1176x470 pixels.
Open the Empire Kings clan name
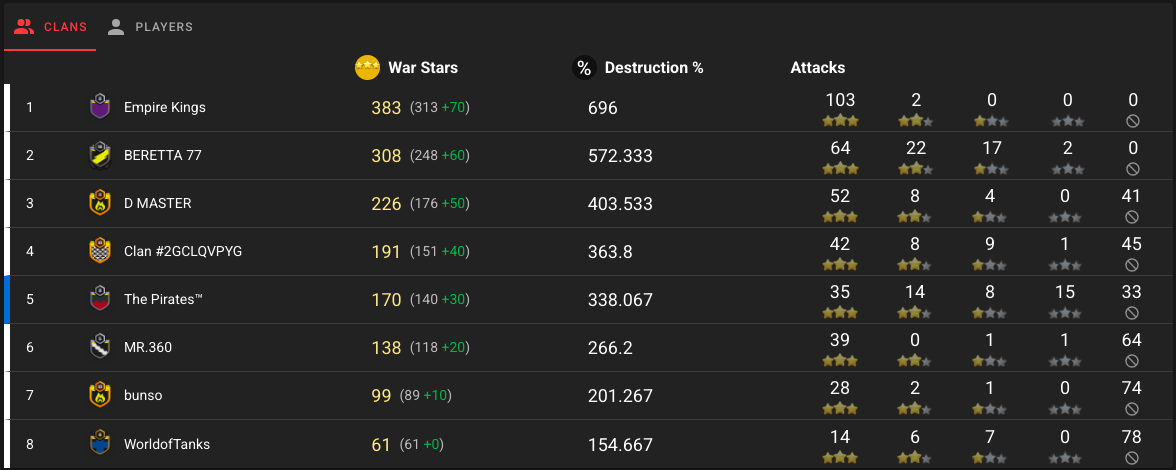pos(165,107)
